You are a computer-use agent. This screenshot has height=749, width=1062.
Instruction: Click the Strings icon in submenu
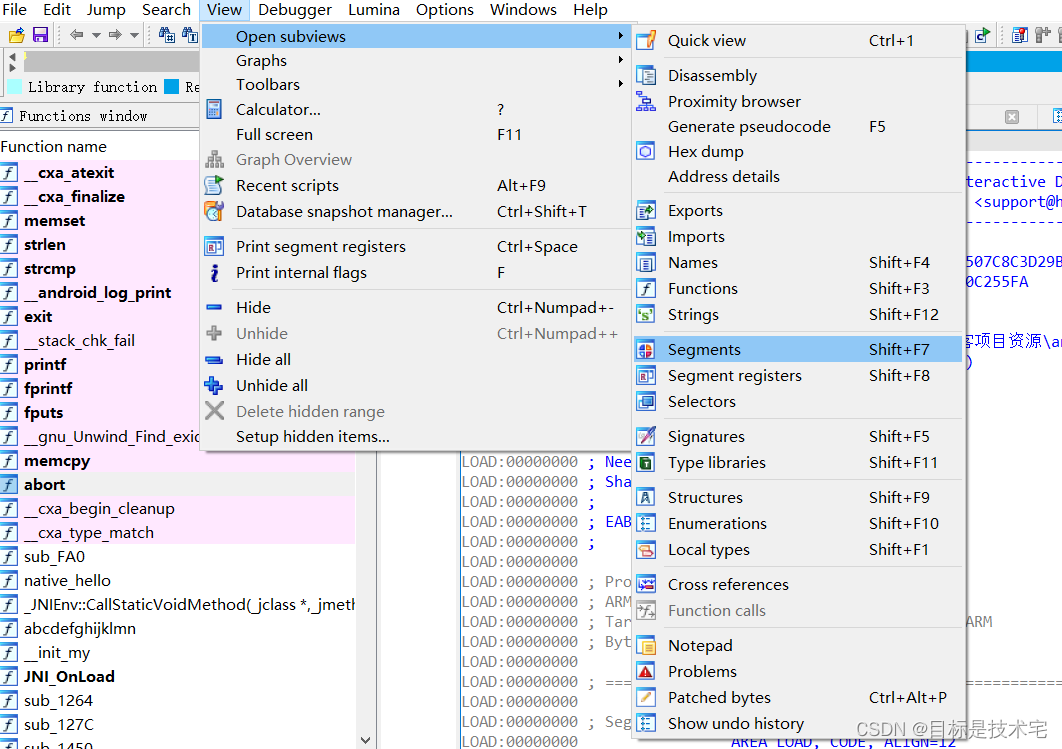[646, 315]
